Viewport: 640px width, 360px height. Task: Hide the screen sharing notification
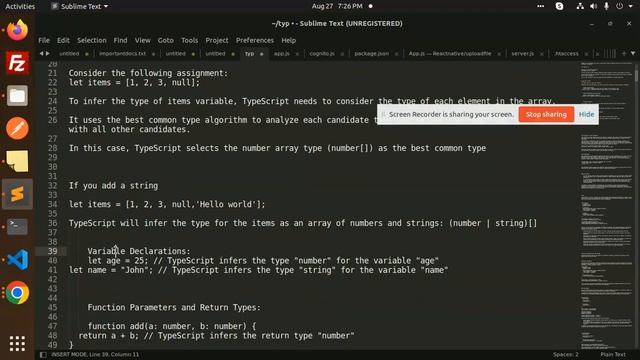pos(587,114)
